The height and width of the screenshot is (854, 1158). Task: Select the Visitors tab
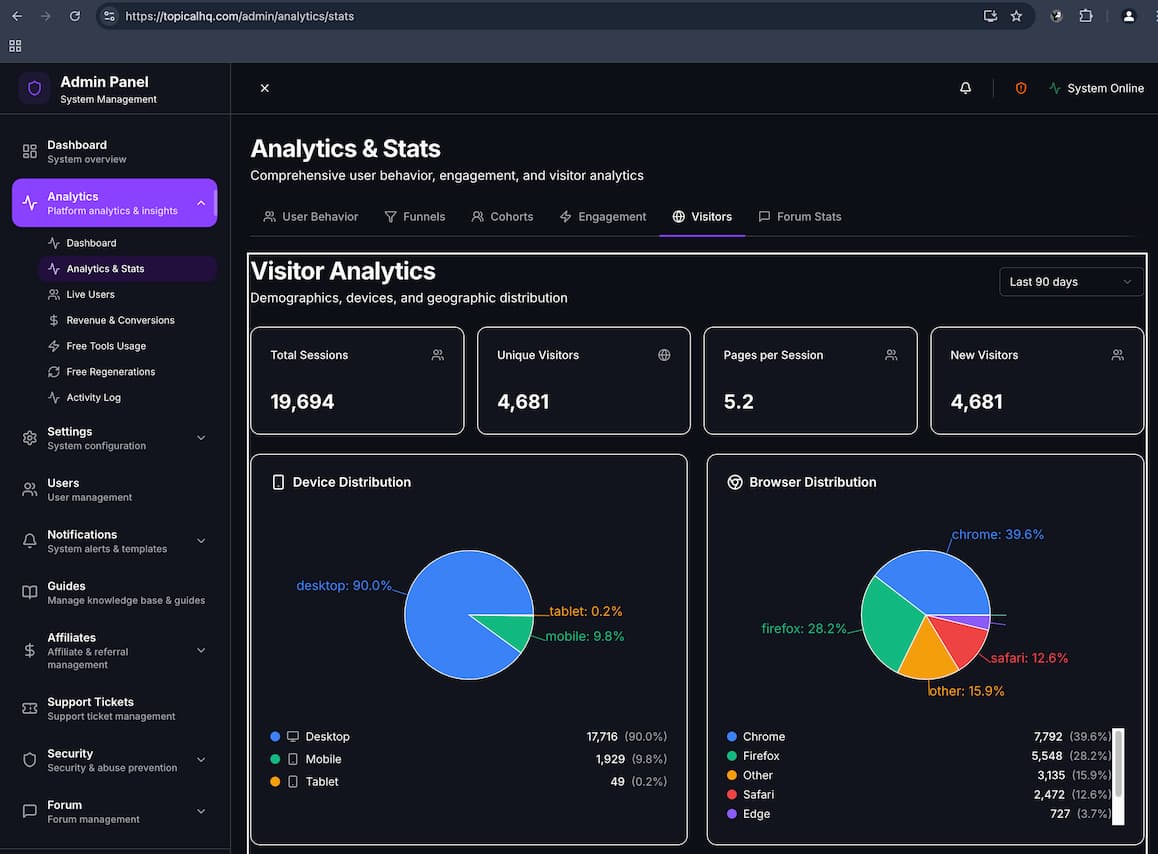pyautogui.click(x=702, y=216)
